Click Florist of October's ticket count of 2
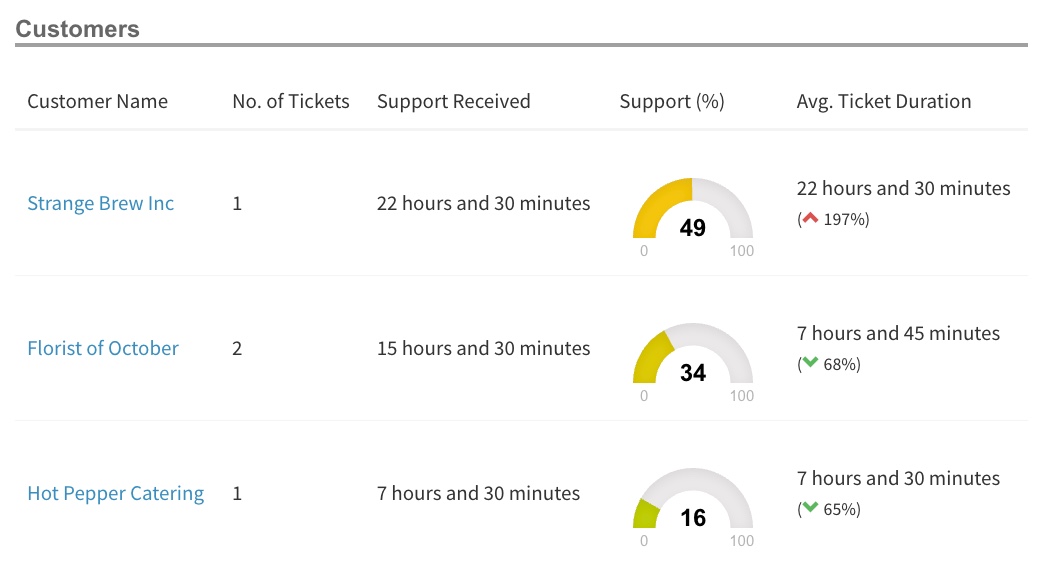1050x577 pixels. click(x=237, y=349)
